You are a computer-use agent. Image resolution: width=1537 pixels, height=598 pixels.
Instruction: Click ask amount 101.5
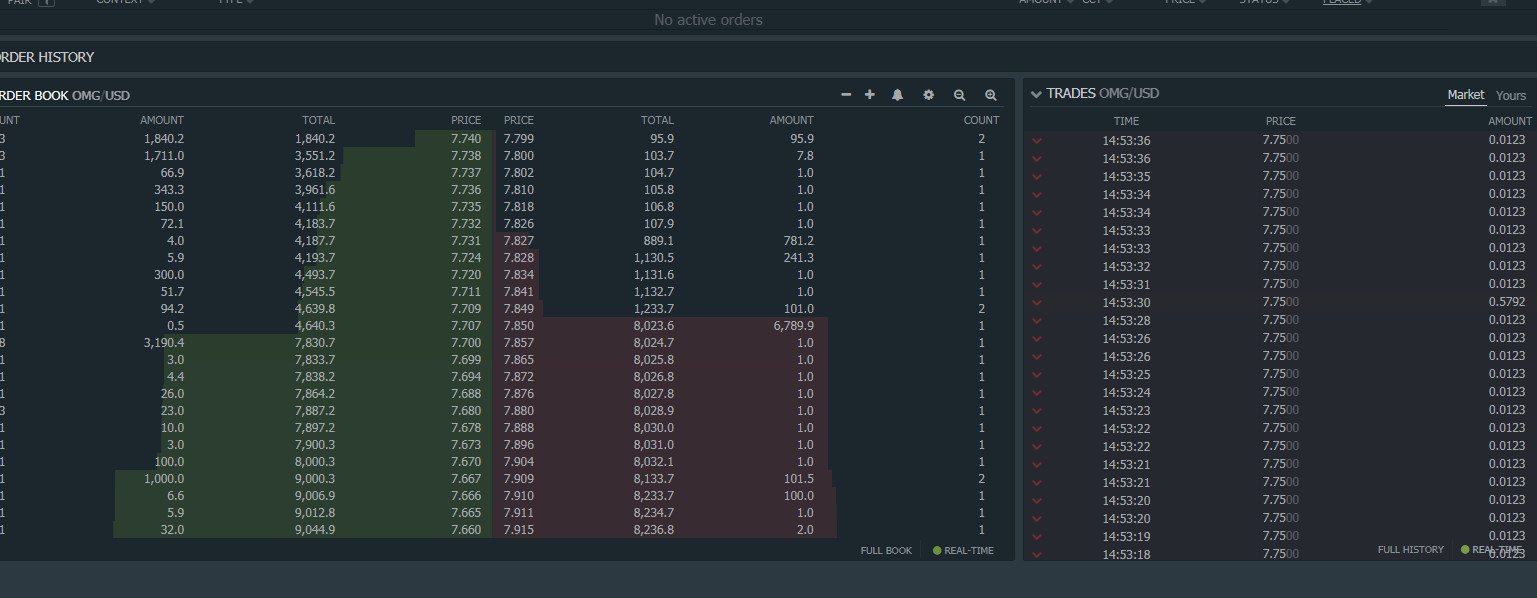pos(798,479)
